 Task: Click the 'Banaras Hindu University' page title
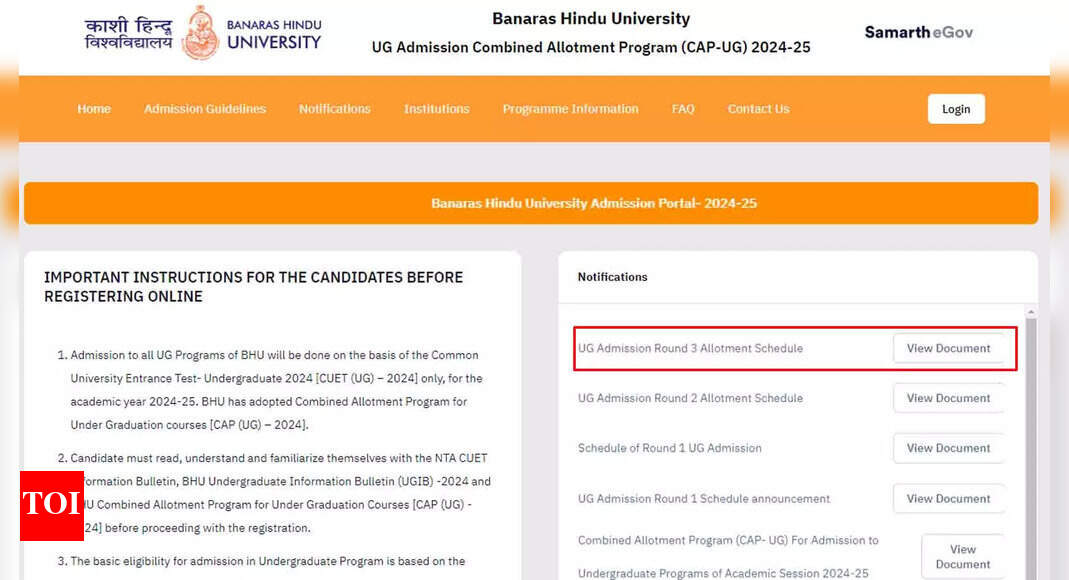(591, 18)
